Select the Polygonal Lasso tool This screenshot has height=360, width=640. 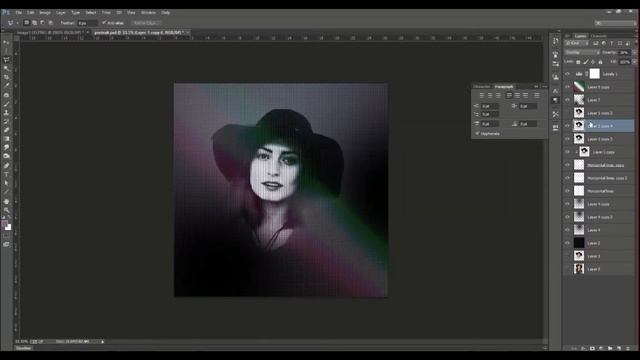pos(6,60)
